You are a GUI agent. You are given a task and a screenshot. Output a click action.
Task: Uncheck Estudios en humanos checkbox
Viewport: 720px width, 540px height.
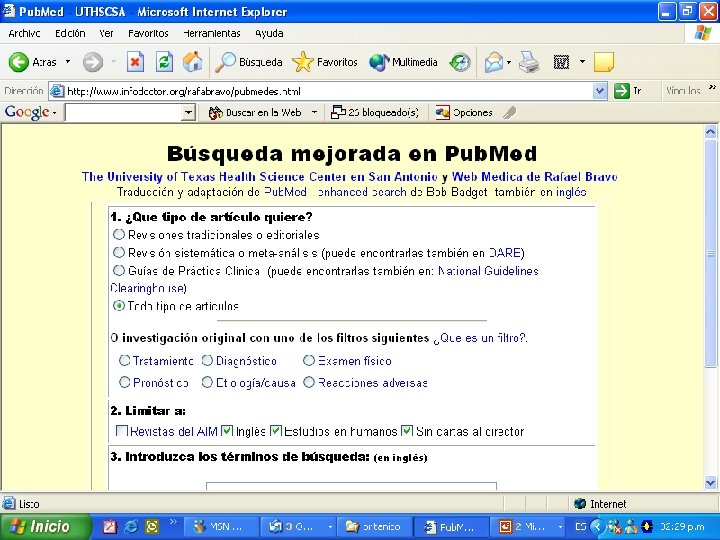point(276,431)
